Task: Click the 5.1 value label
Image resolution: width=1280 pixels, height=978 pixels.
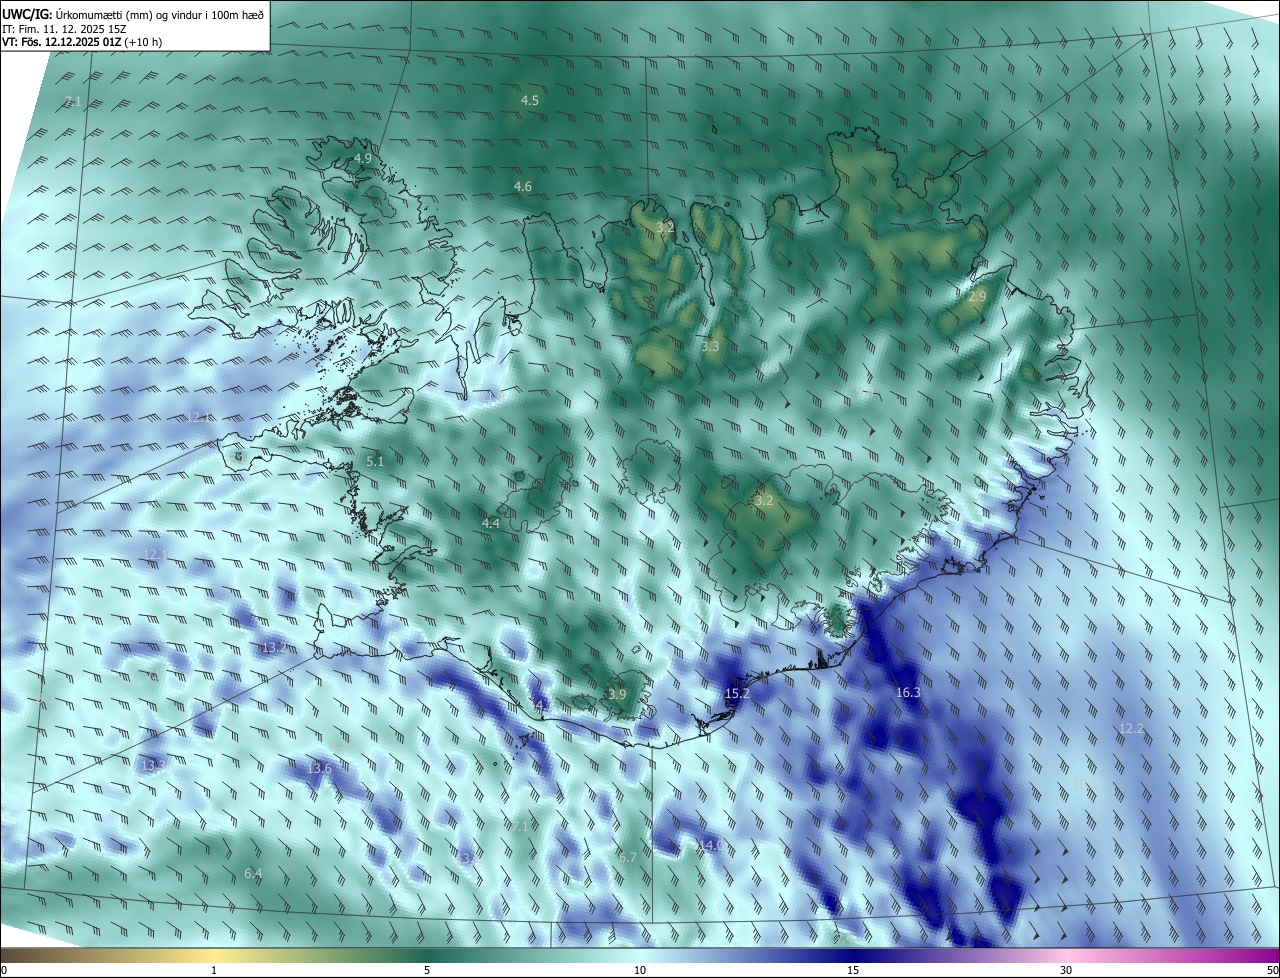Action: click(x=375, y=462)
